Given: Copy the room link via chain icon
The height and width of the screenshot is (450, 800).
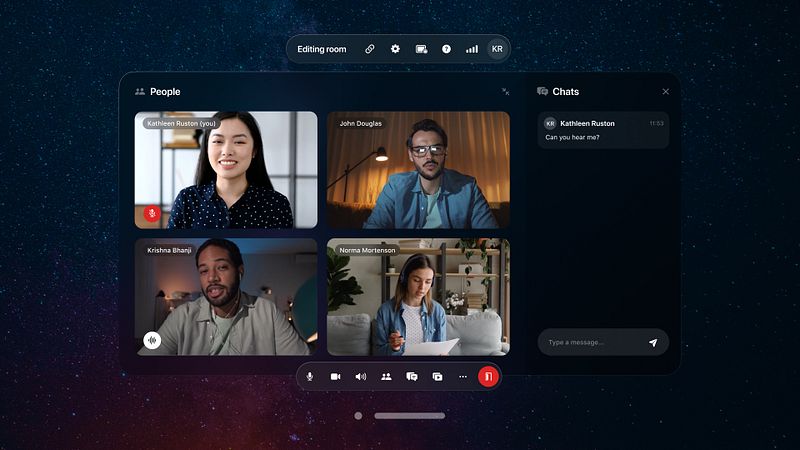Looking at the screenshot, I should (369, 49).
